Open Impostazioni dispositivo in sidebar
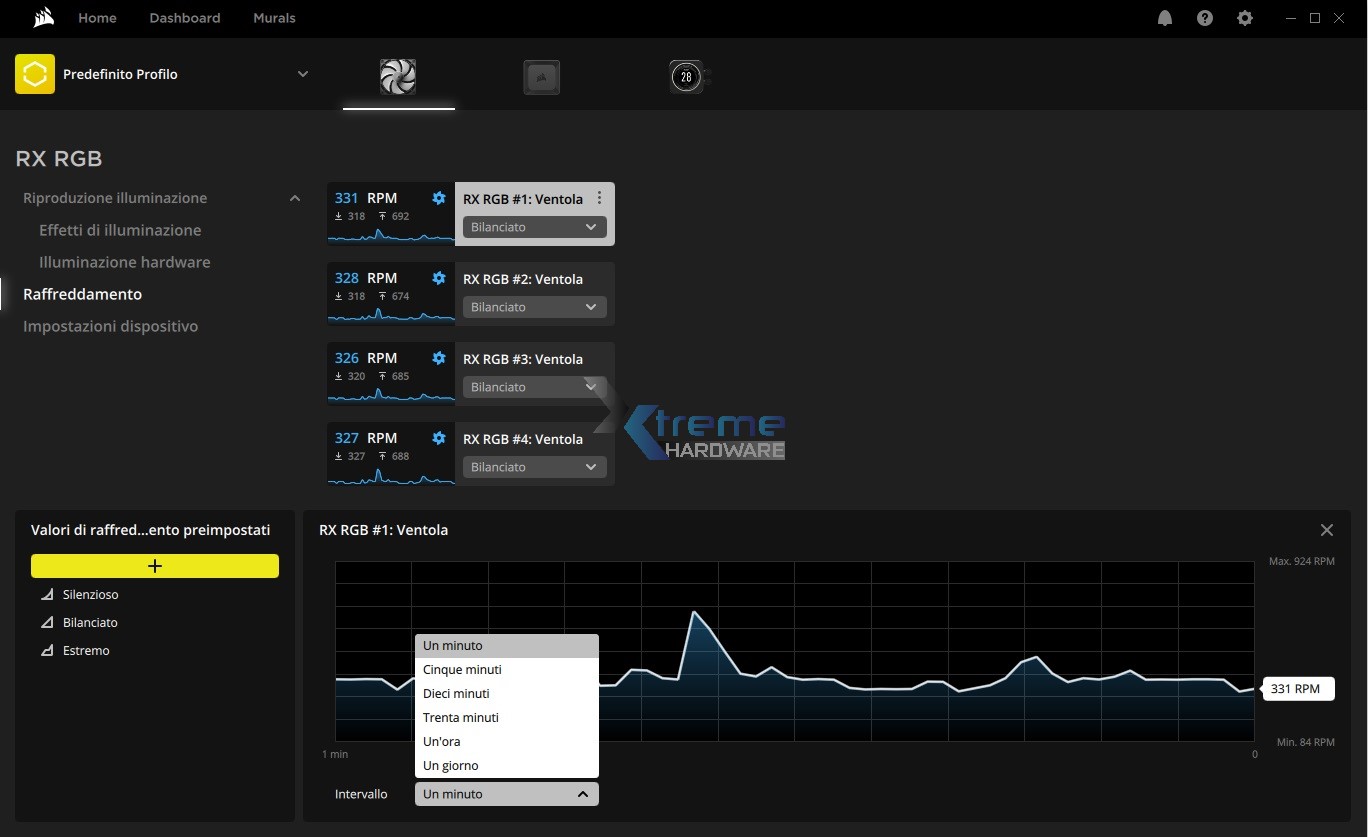 pyautogui.click(x=110, y=326)
